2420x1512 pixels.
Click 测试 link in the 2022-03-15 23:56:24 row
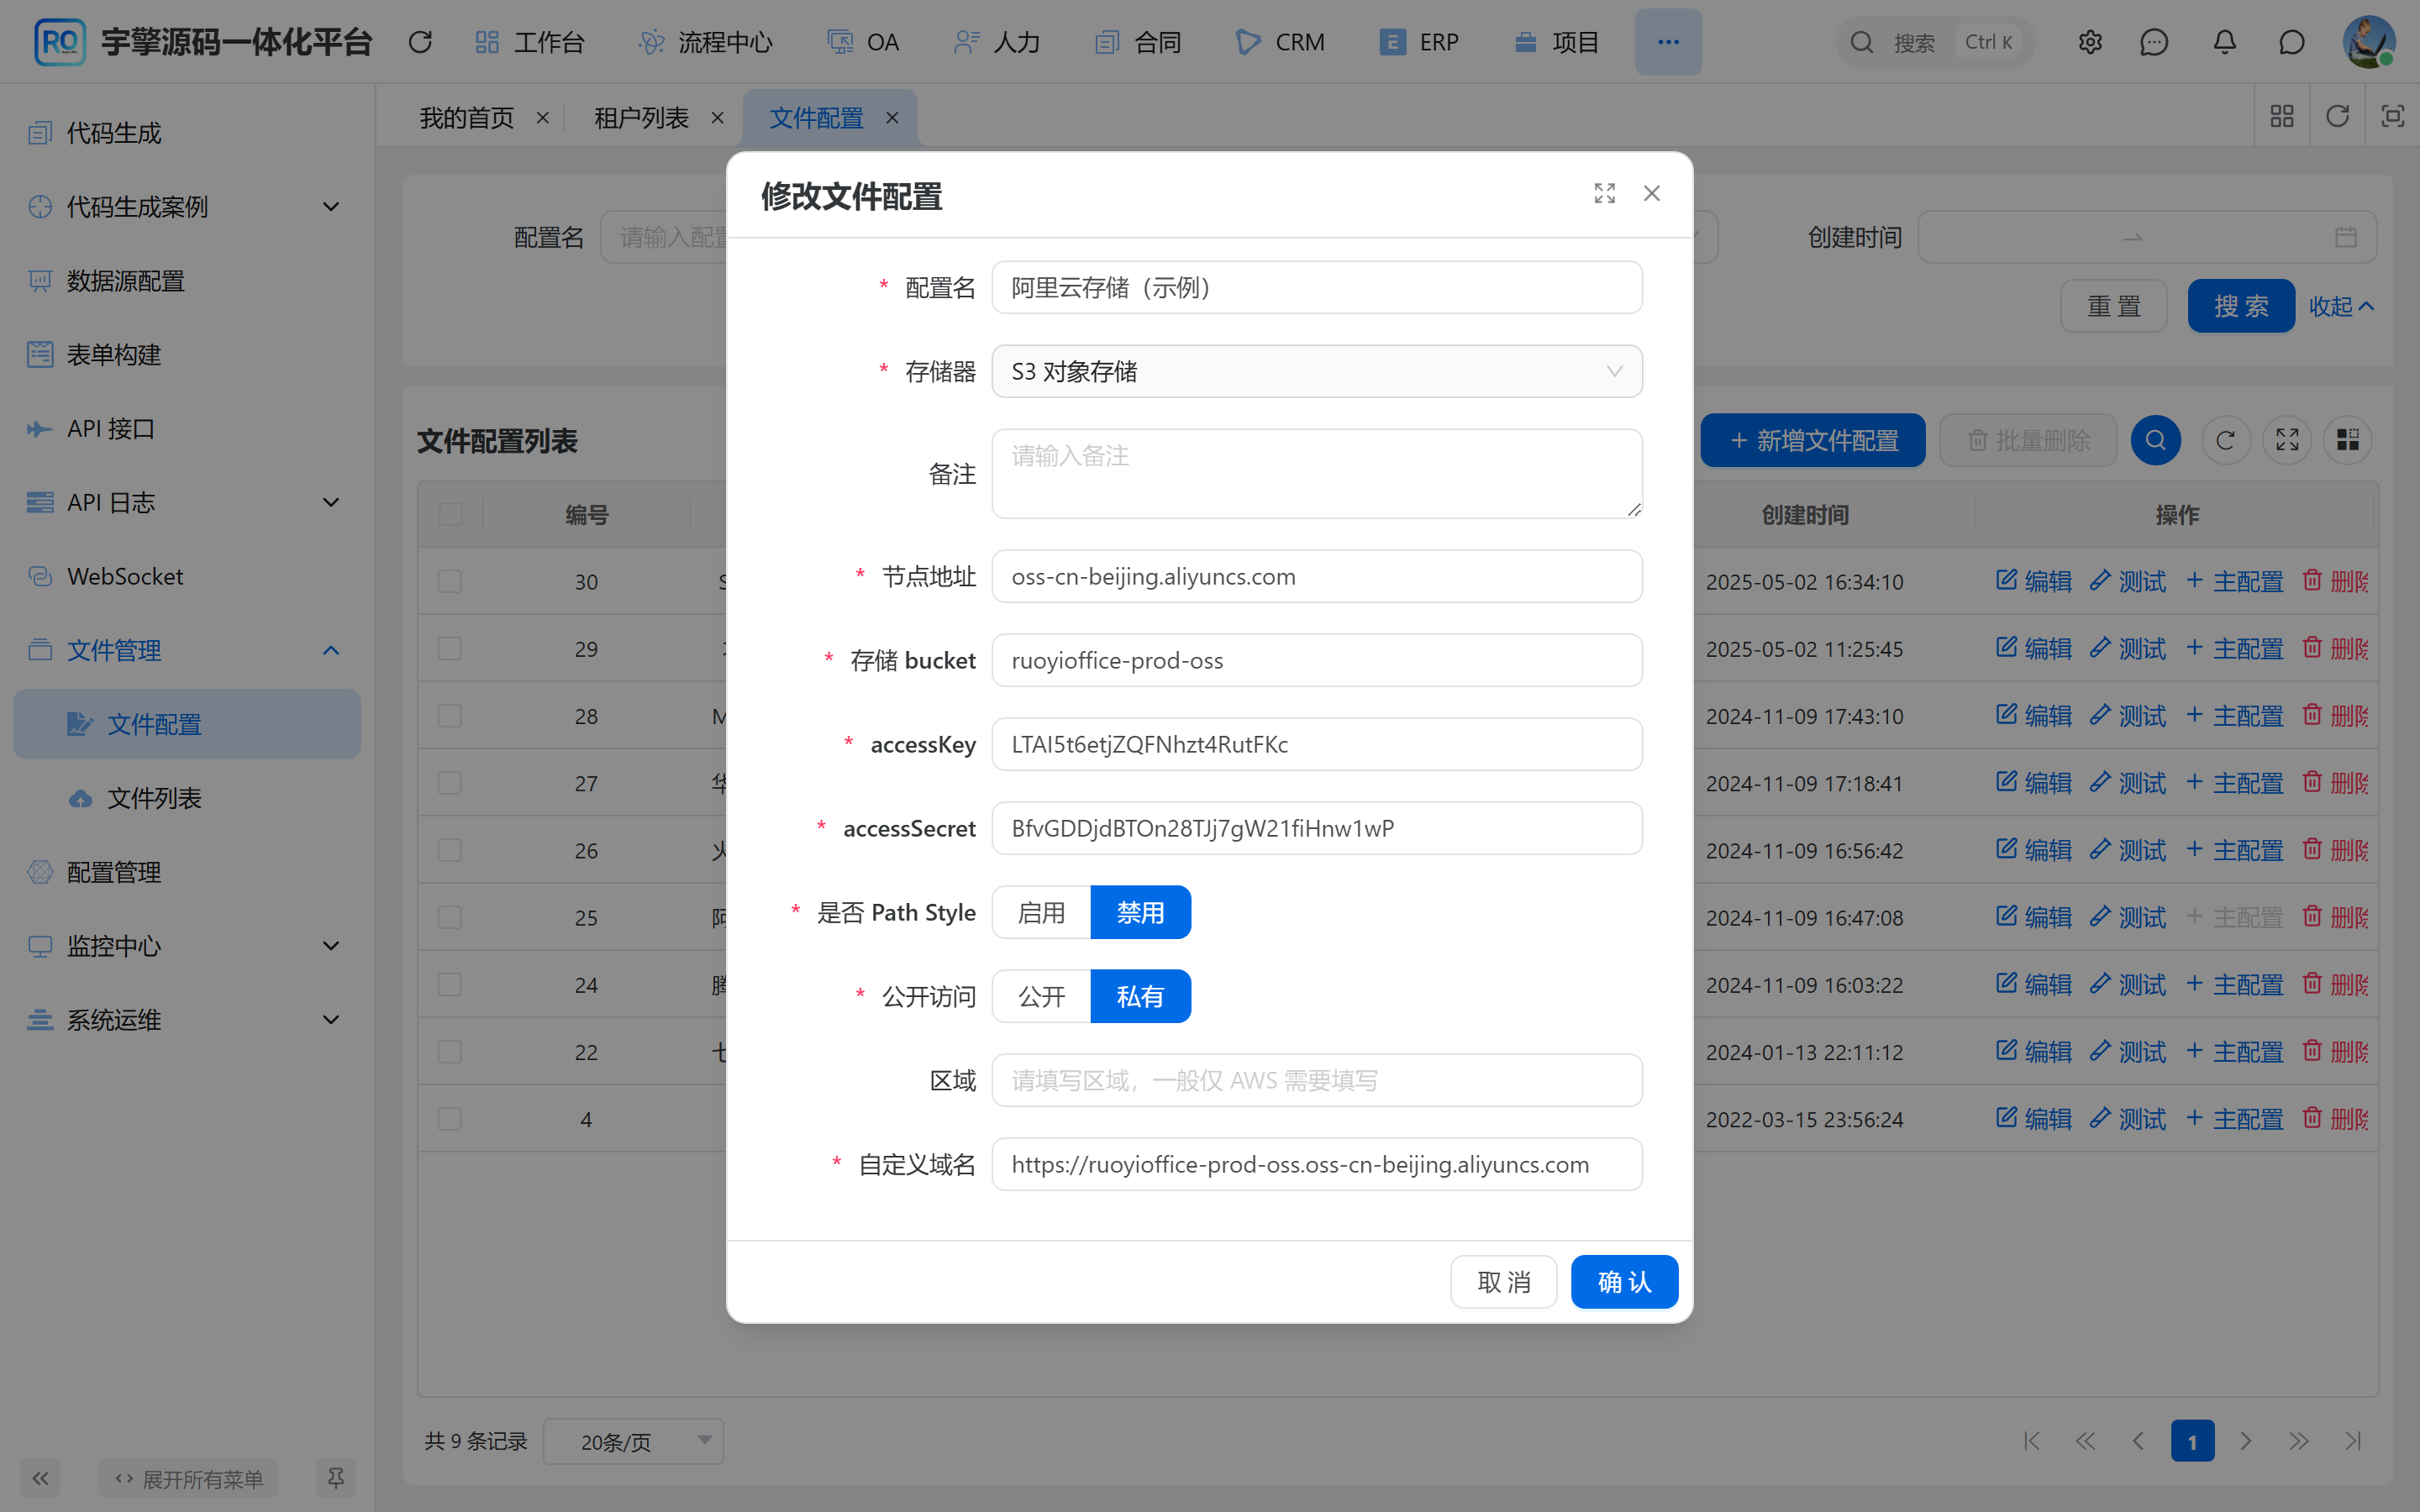coord(2128,1119)
